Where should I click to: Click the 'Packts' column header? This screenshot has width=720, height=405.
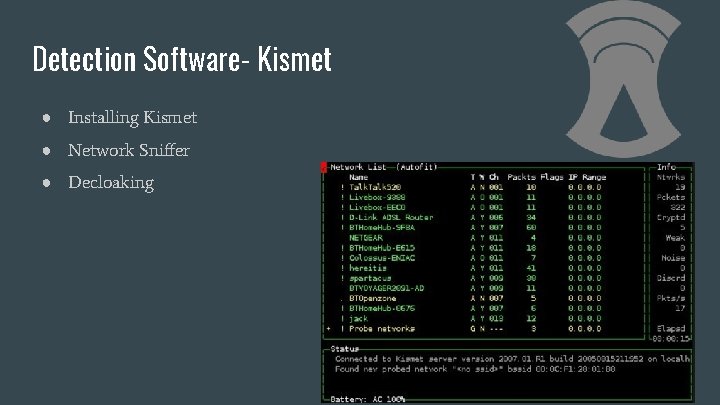[521, 177]
